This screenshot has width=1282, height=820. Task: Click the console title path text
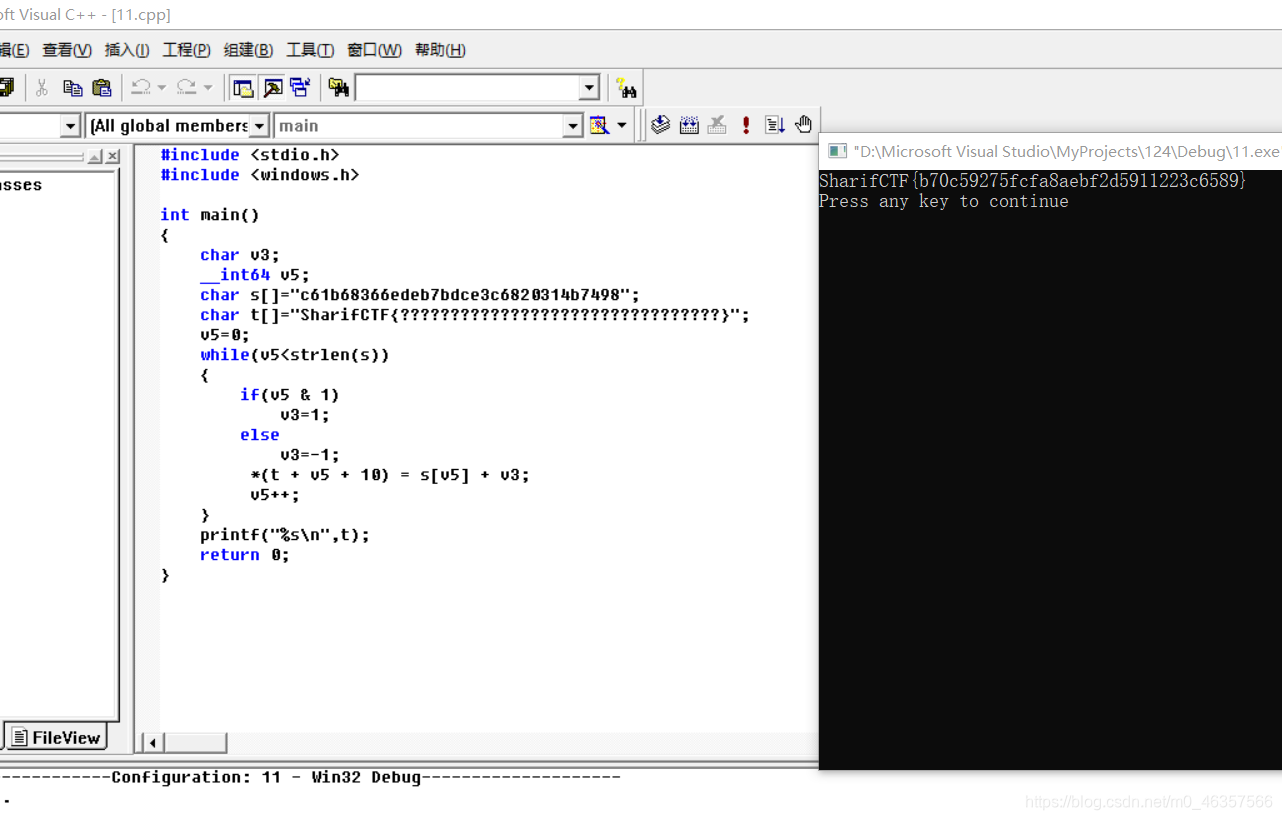[1066, 152]
